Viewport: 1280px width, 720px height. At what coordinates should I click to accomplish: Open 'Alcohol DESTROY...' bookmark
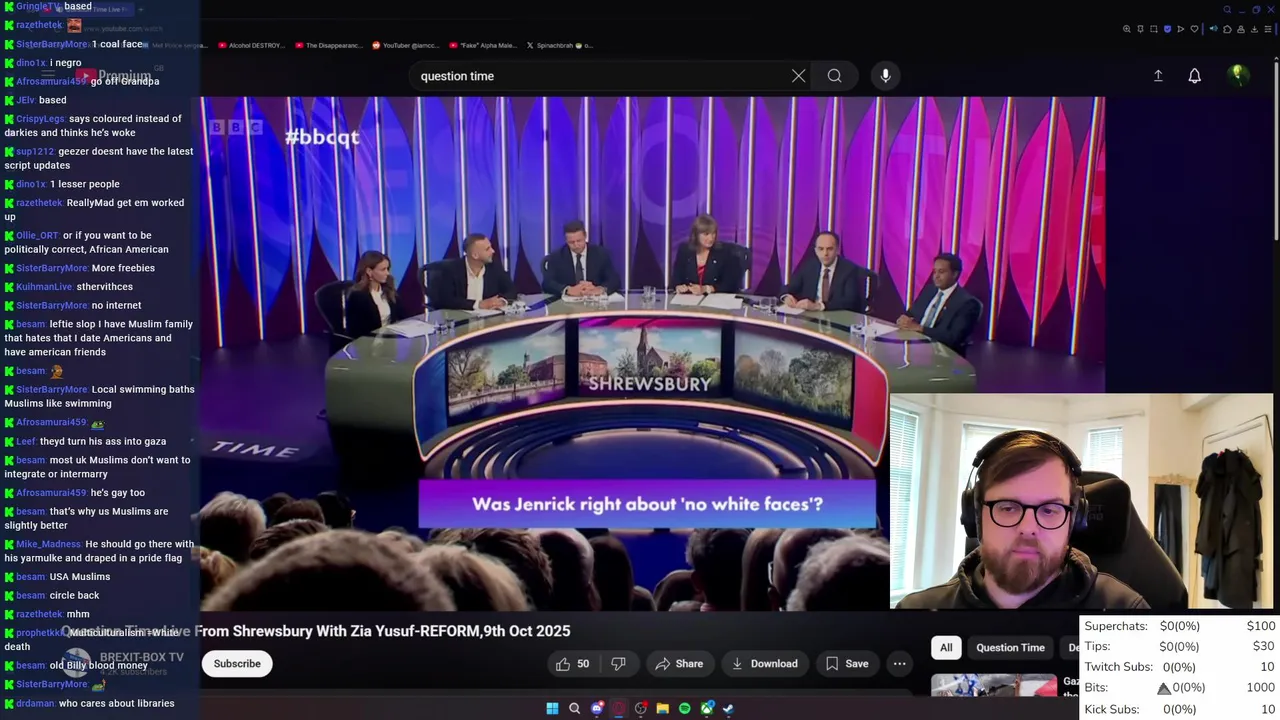(x=251, y=45)
